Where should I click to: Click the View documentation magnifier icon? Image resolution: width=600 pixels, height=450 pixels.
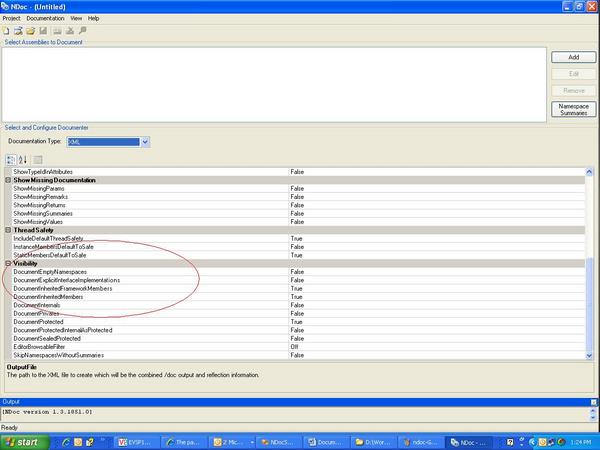pos(82,31)
